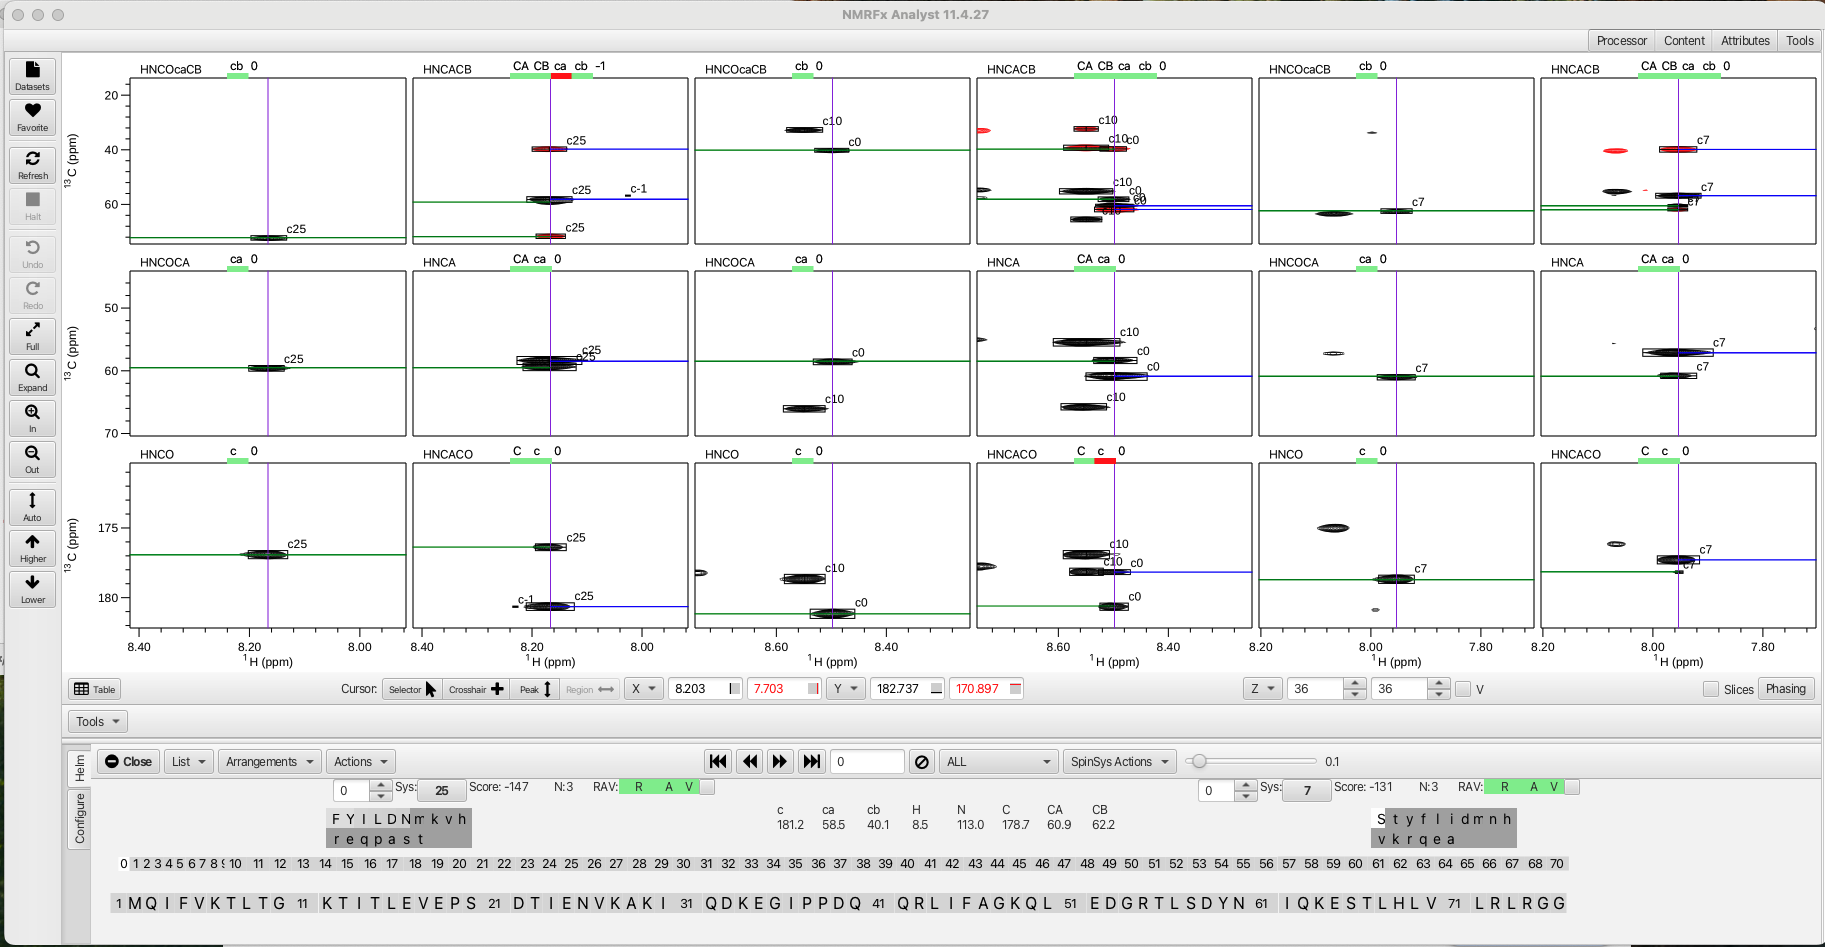1825x947 pixels.
Task: Click the Favorite heart icon
Action: click(x=32, y=116)
